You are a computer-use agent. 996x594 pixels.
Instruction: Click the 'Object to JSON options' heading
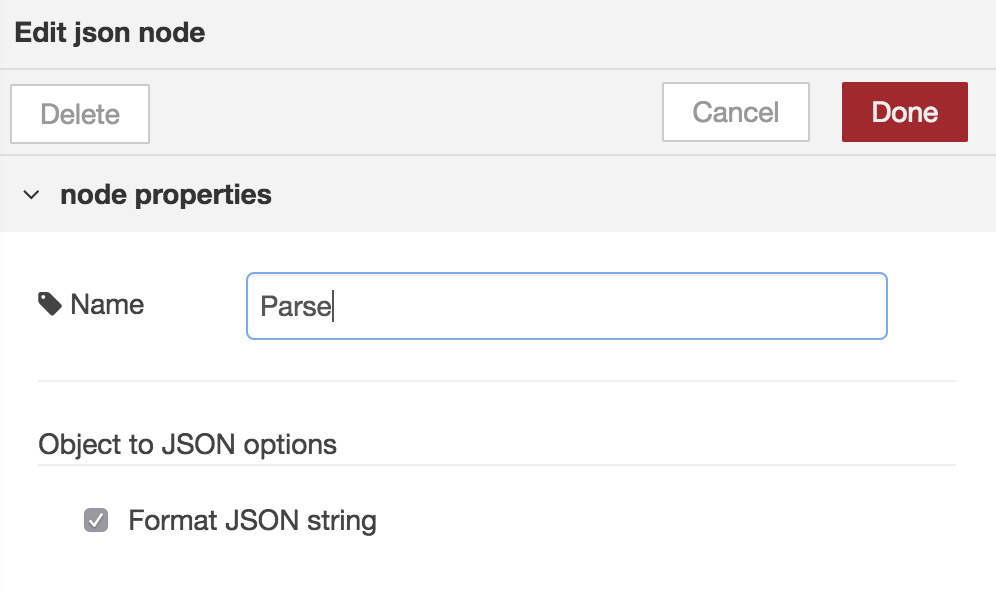(187, 444)
